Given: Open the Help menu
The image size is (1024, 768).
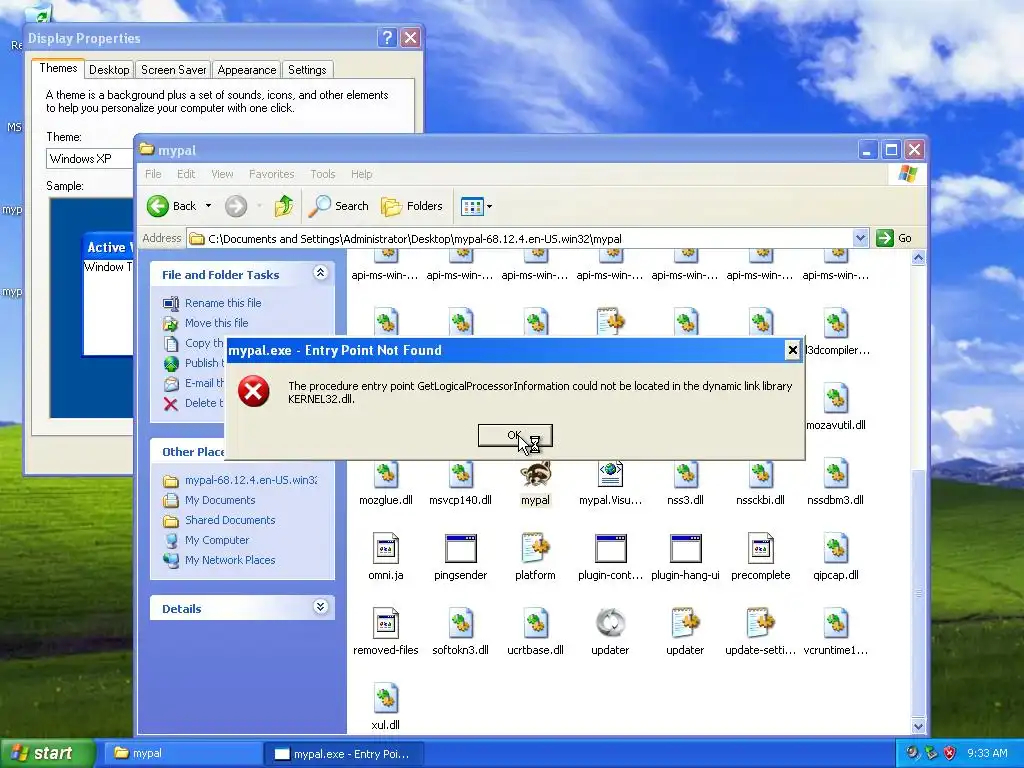Looking at the screenshot, I should 361,174.
